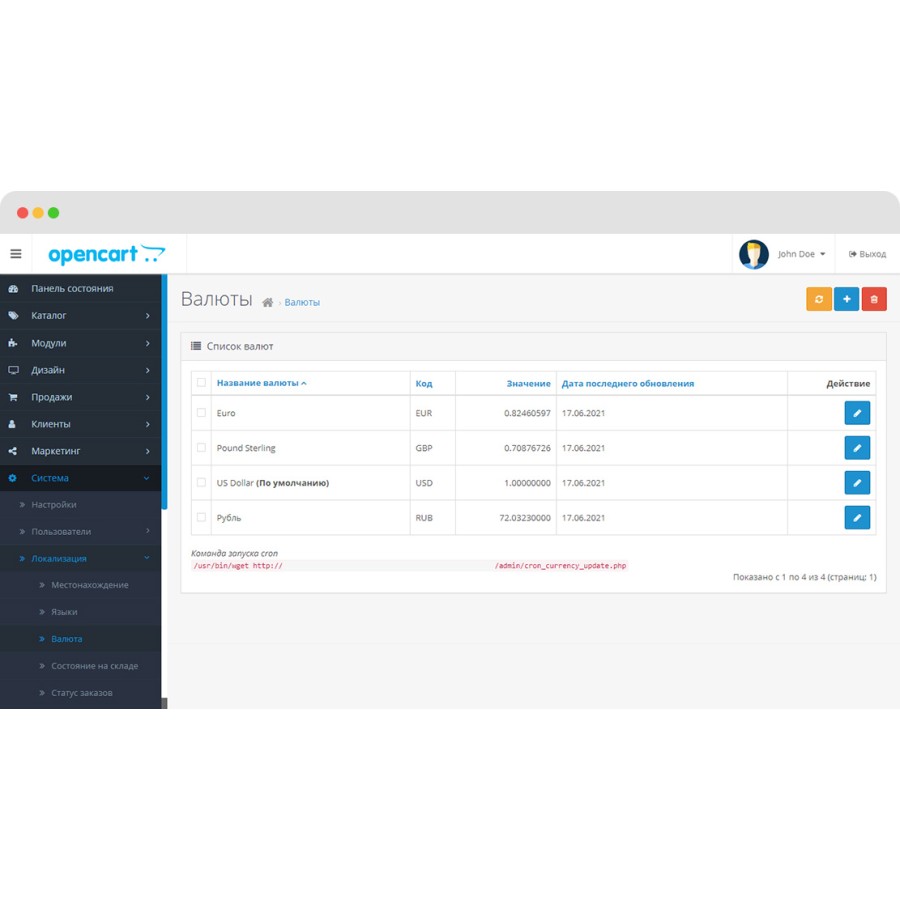Click the Модули puzzle icon
900x900 pixels.
click(x=13, y=343)
